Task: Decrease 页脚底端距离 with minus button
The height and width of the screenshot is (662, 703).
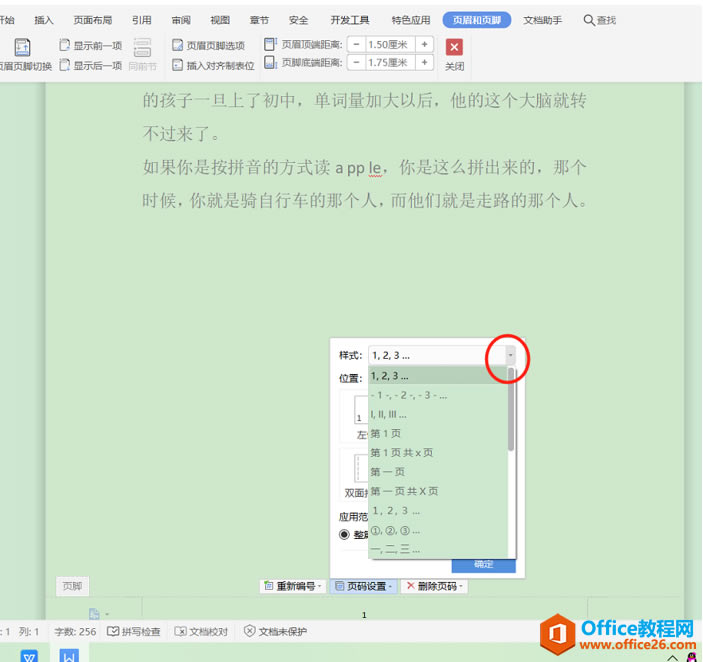Action: pyautogui.click(x=356, y=62)
